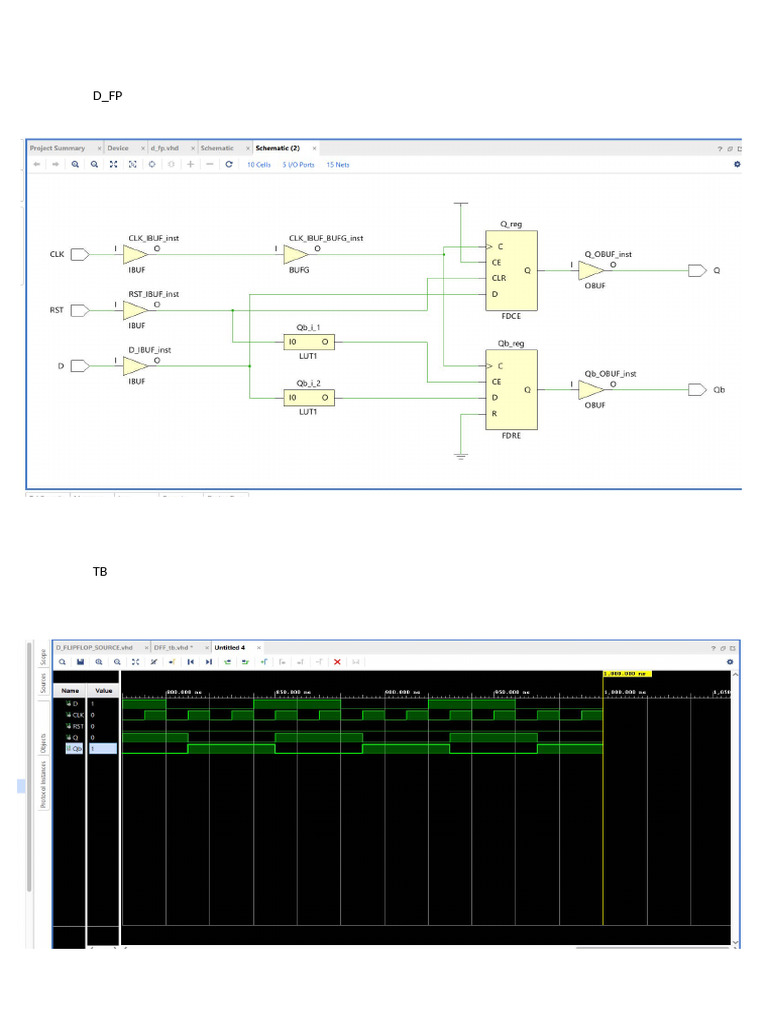Screen dimensions: 768x1024
Task: Click the schematic fit-selection icon
Action: (x=133, y=165)
